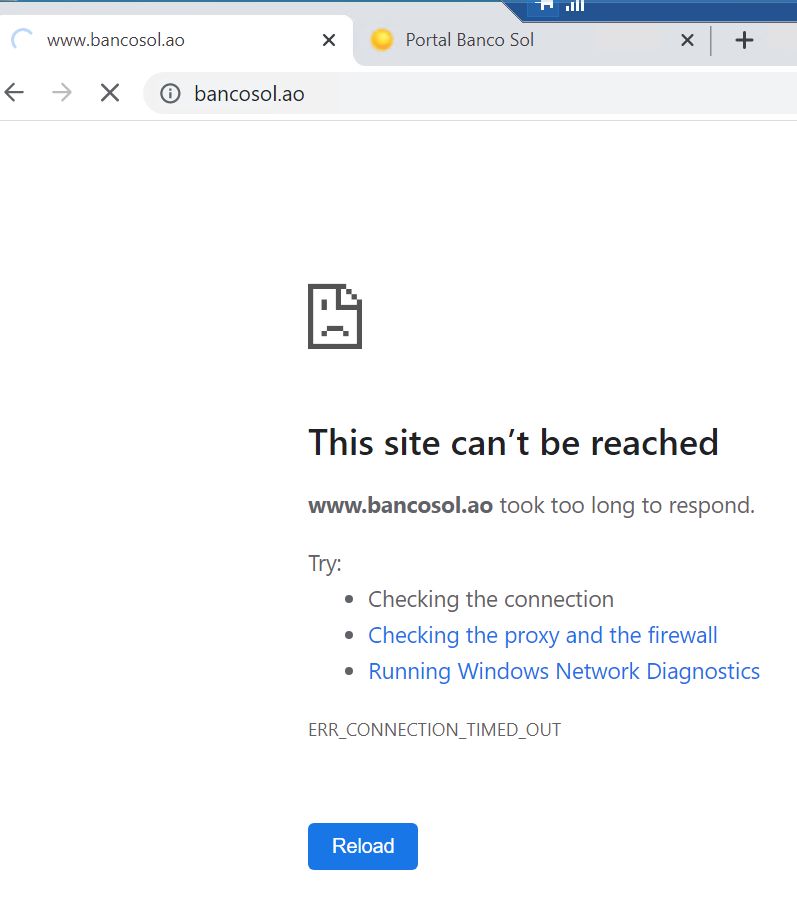Viewport: 797px width, 911px height.
Task: Open a new browser tab
Action: tap(744, 40)
